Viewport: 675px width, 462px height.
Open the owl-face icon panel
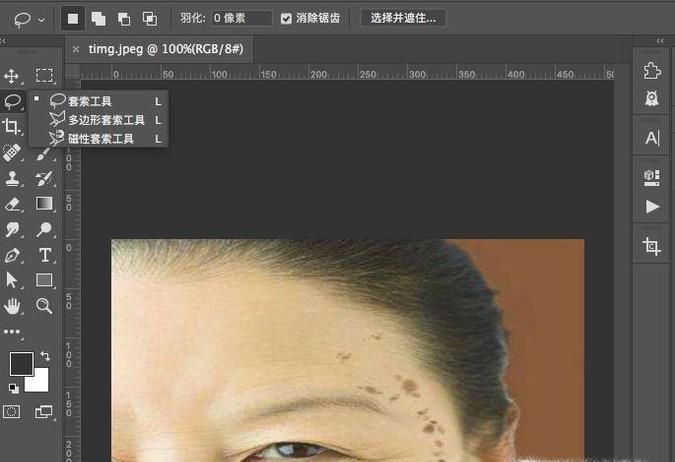tap(652, 99)
